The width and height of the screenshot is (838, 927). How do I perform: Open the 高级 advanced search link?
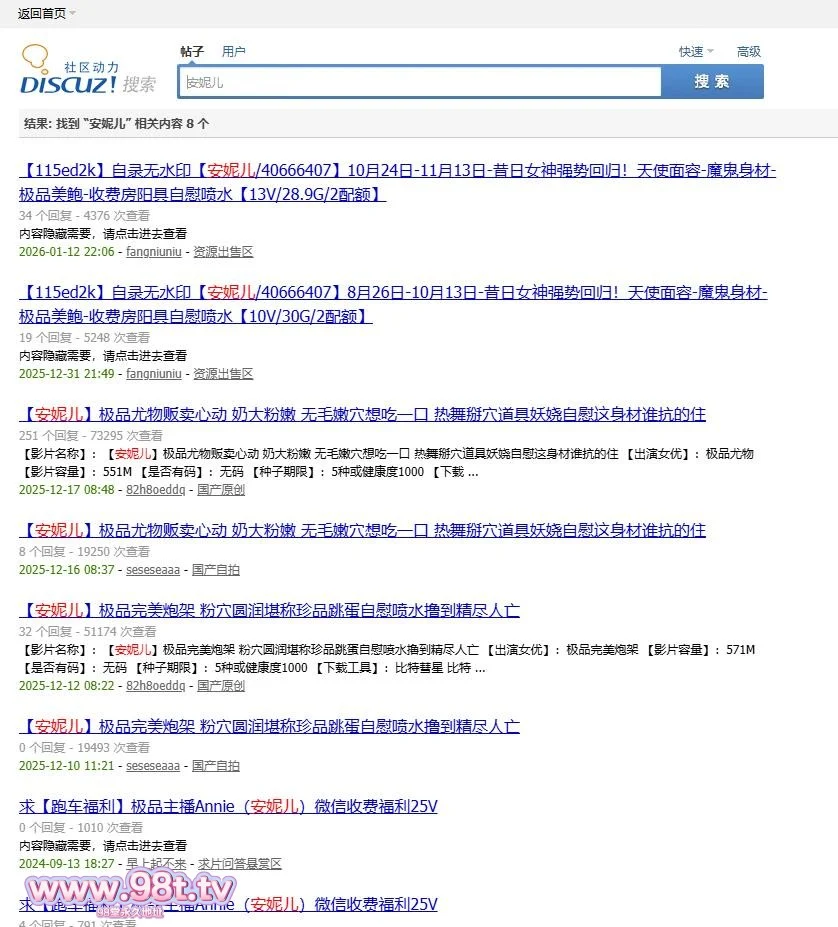[x=749, y=51]
